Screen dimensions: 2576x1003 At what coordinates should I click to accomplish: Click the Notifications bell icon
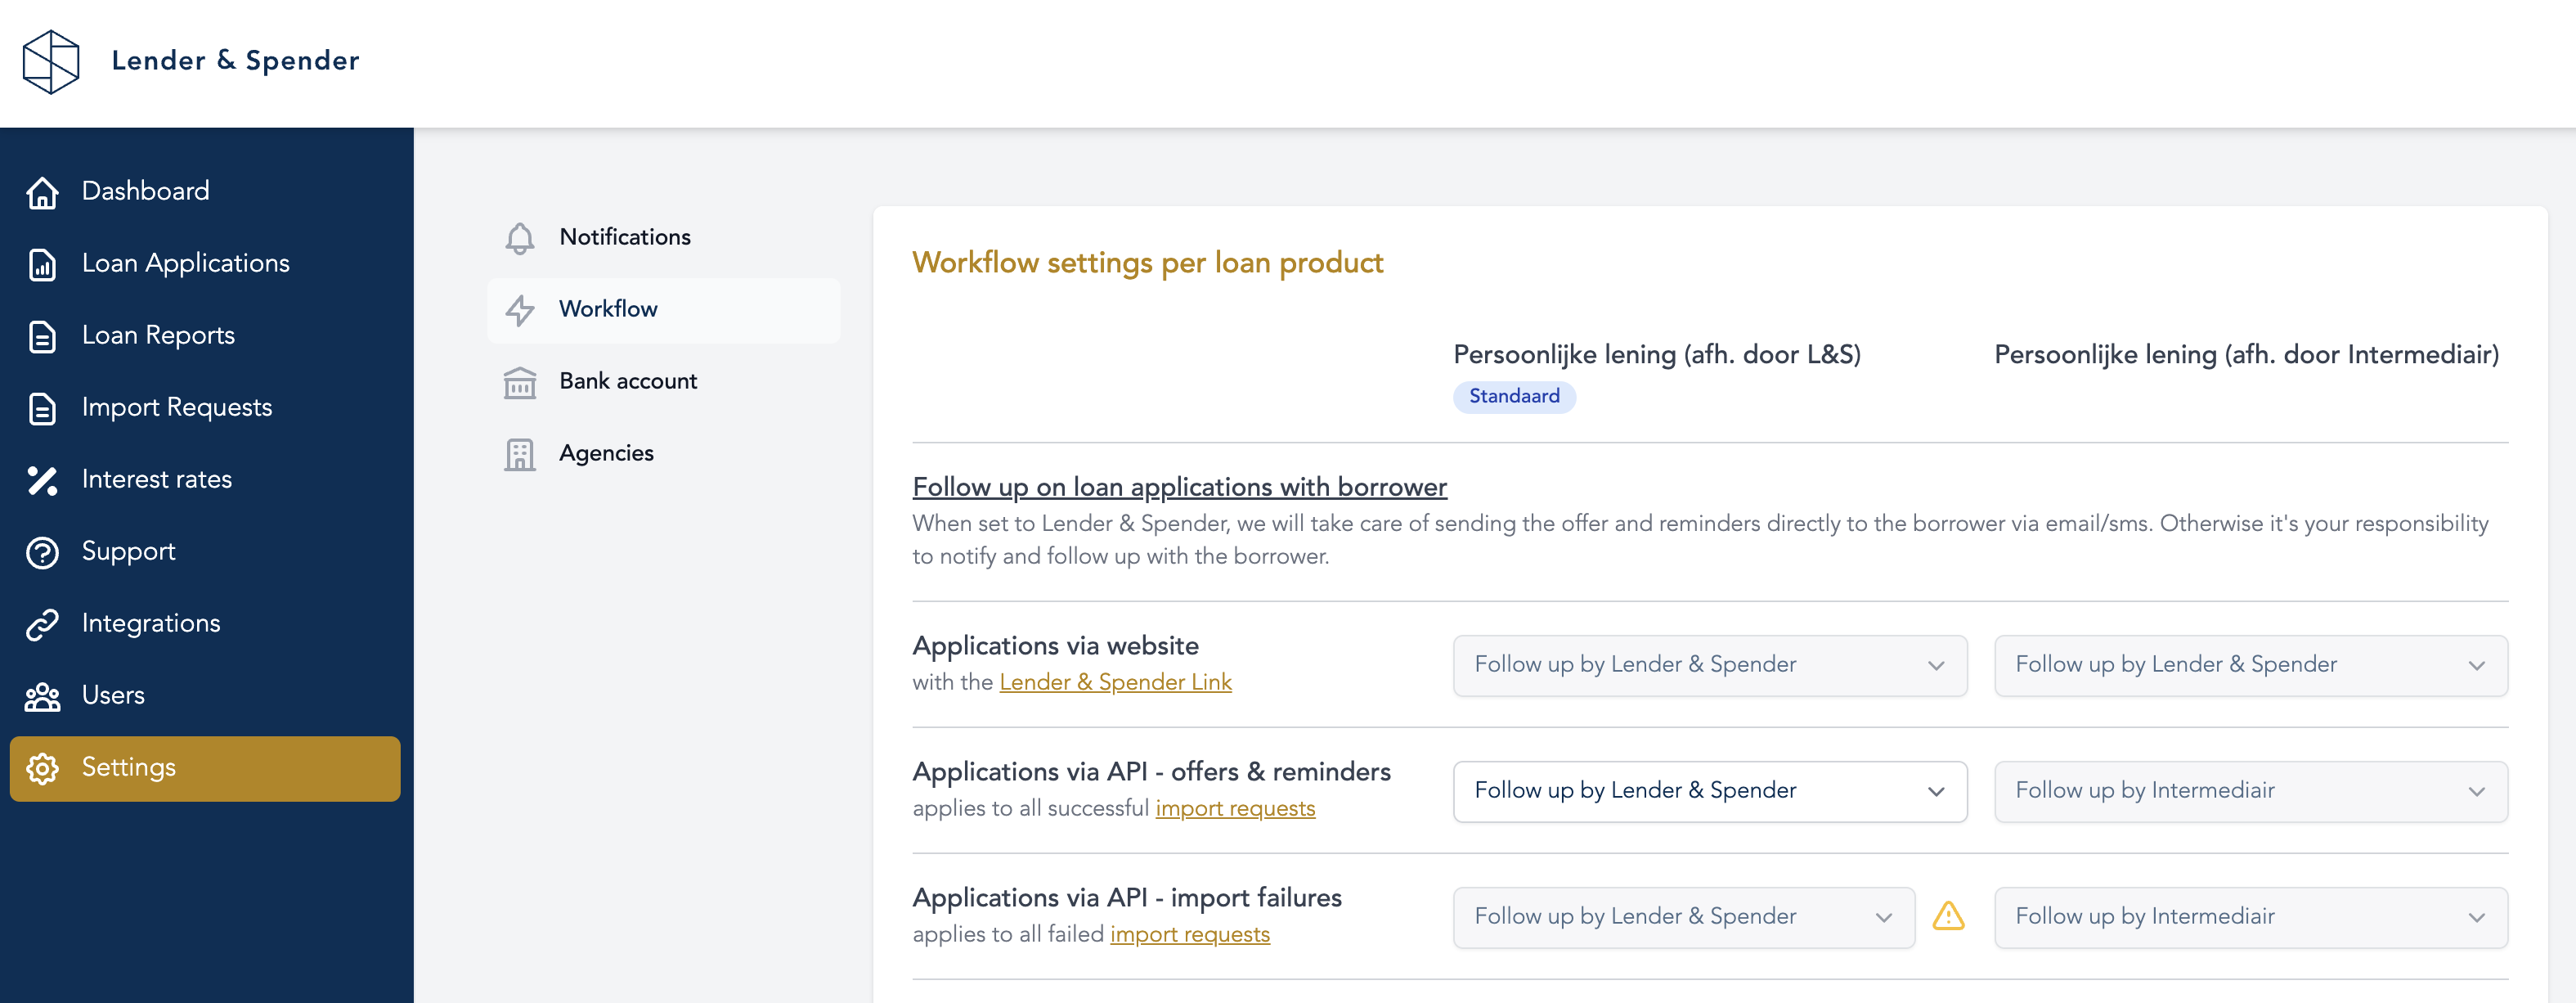519,238
